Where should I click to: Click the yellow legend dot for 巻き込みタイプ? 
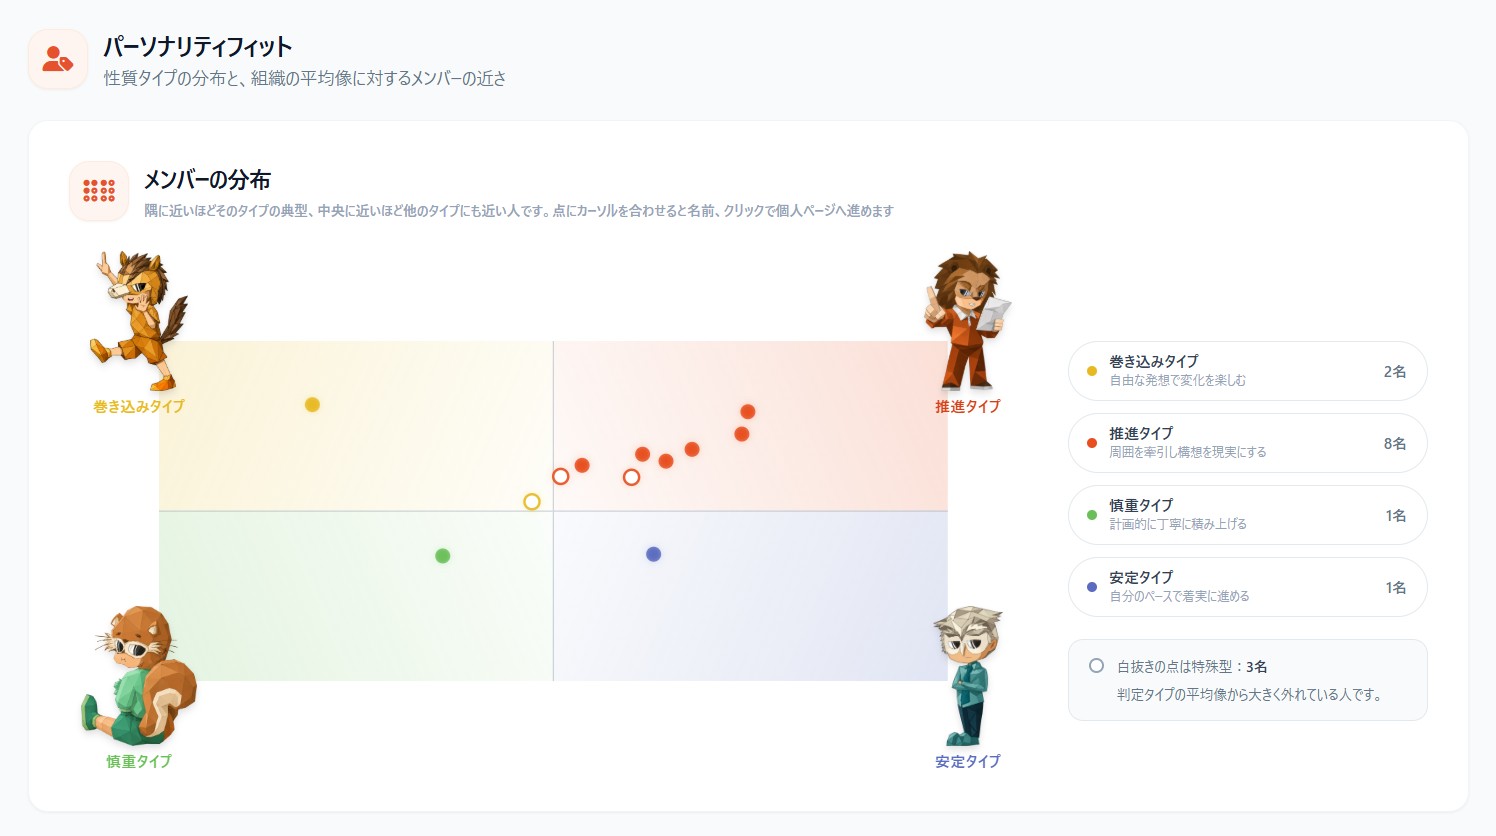tap(1092, 371)
